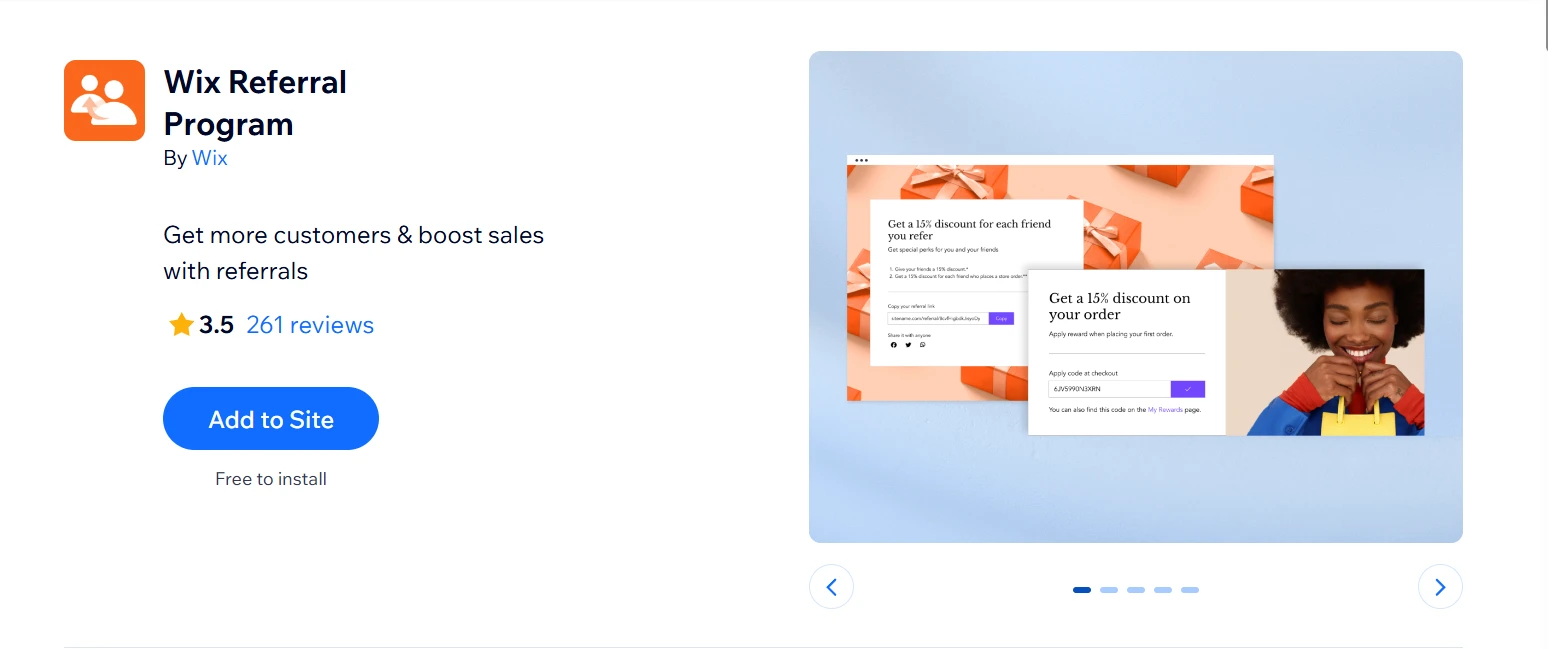Click the referral link field in preview
The width and height of the screenshot is (1548, 649).
click(938, 318)
